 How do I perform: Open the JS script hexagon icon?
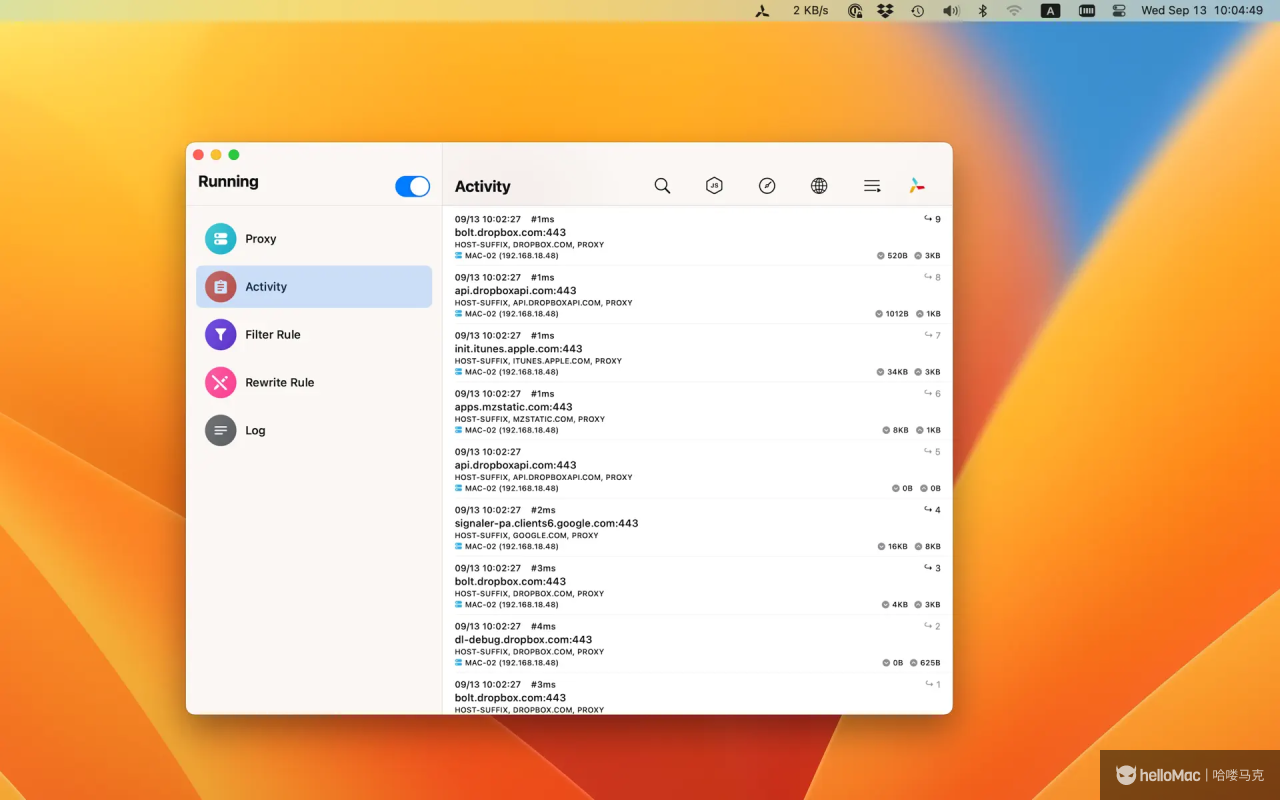pyautogui.click(x=714, y=186)
